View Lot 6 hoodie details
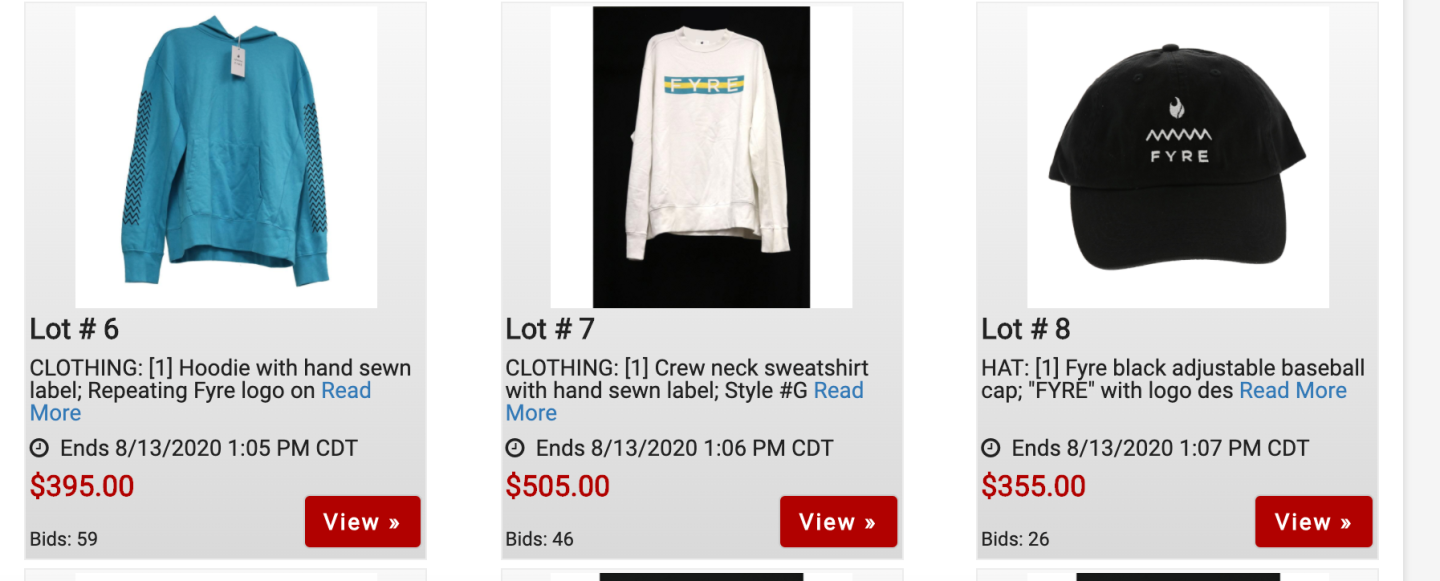 point(362,522)
